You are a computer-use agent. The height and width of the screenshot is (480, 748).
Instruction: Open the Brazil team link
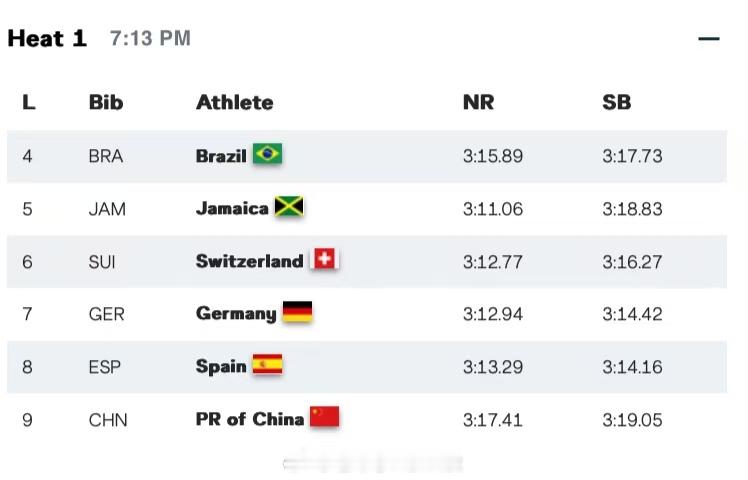click(221, 156)
